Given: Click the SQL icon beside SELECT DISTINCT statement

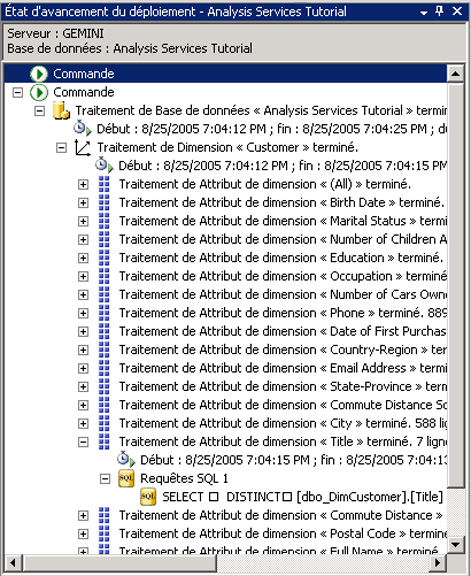Looking at the screenshot, I should tap(148, 497).
